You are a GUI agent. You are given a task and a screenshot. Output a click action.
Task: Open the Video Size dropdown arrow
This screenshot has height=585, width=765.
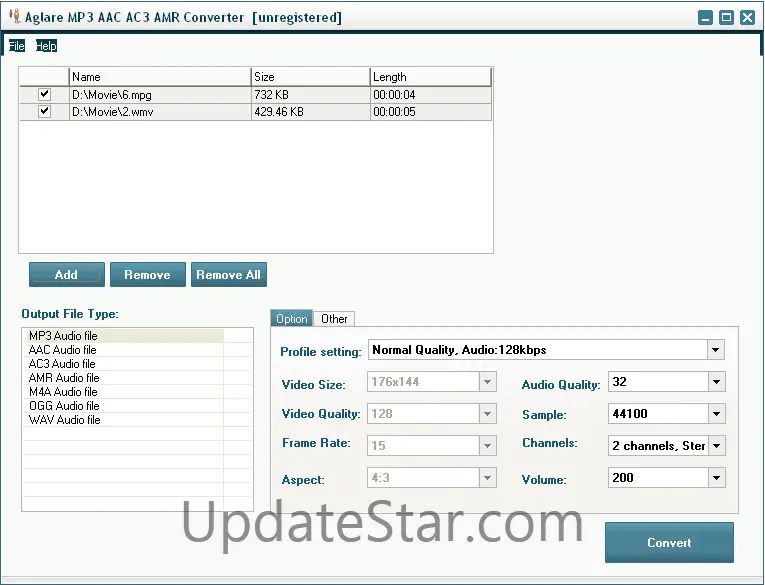(487, 382)
